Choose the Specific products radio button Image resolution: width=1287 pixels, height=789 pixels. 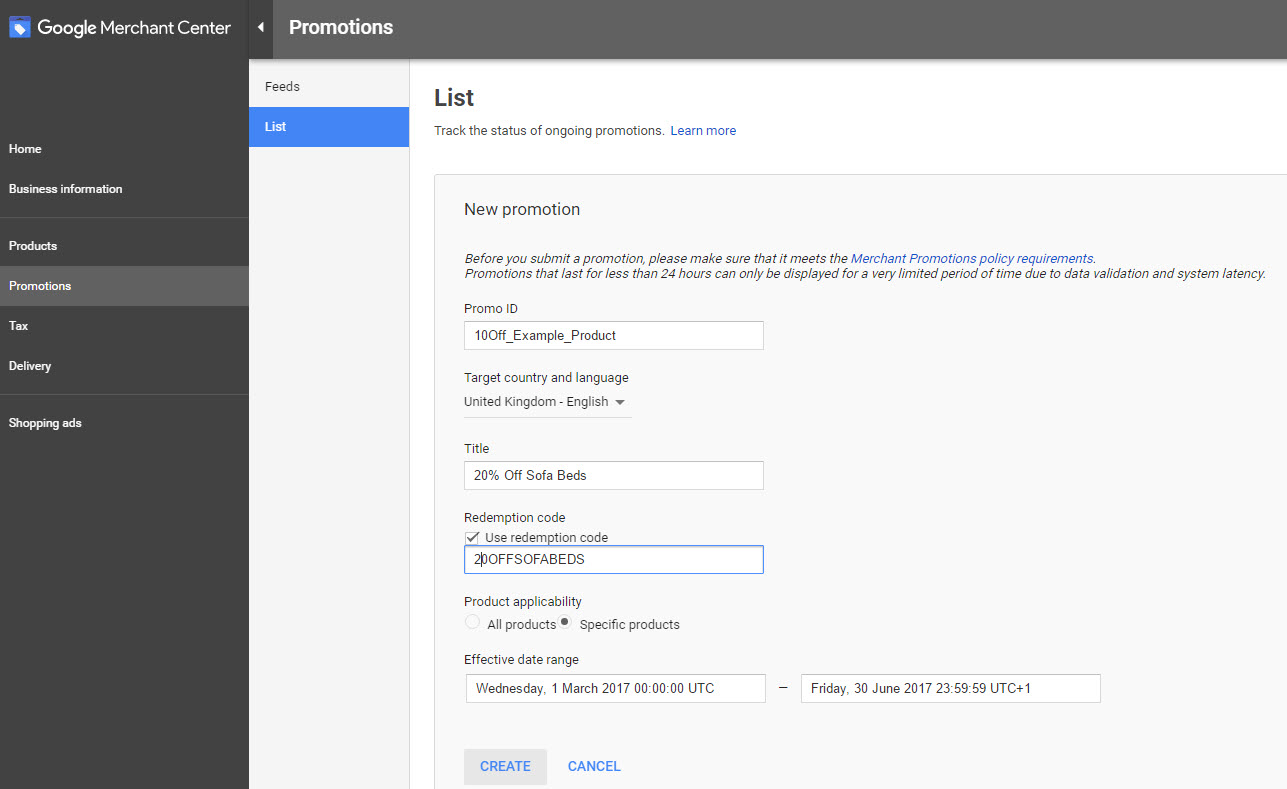point(565,621)
